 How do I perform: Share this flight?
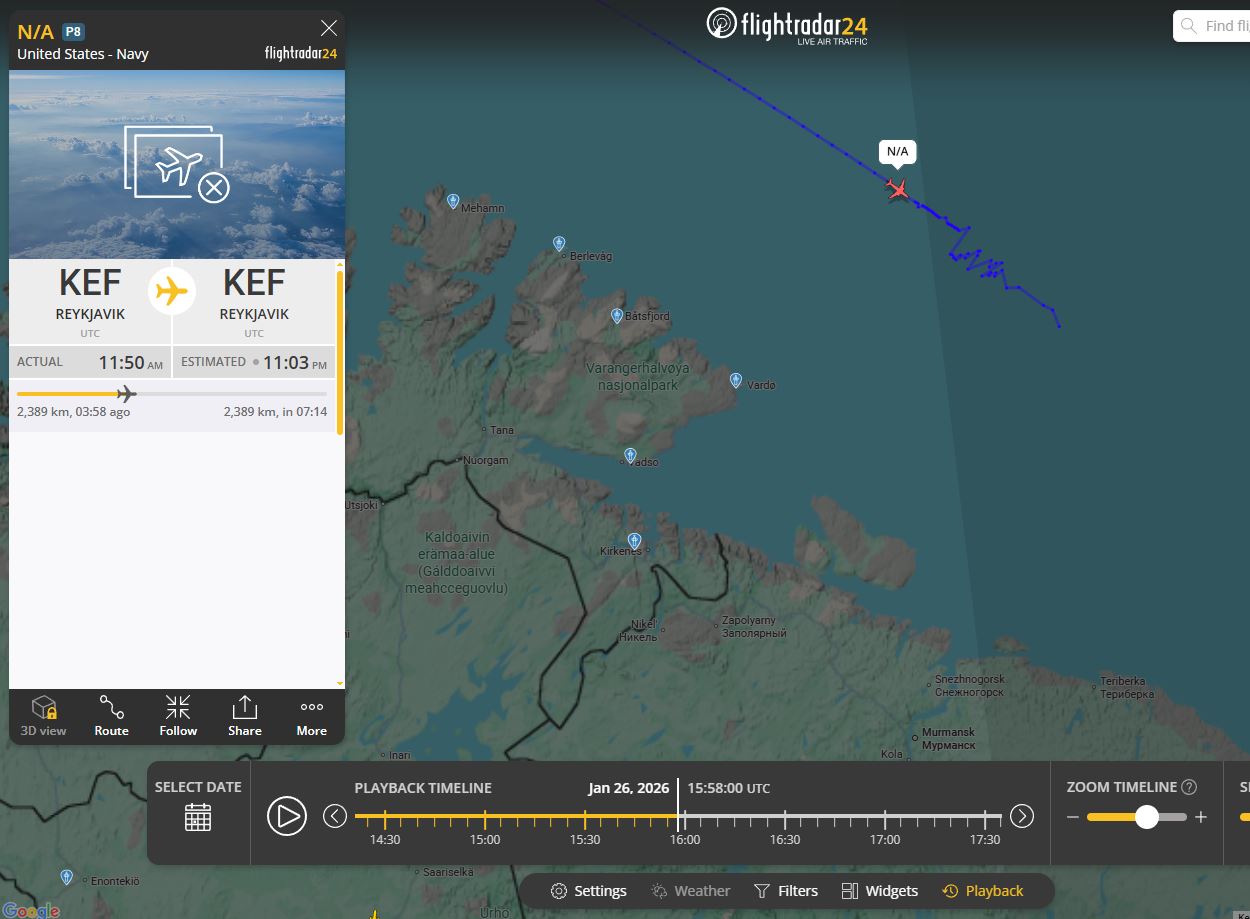(245, 716)
